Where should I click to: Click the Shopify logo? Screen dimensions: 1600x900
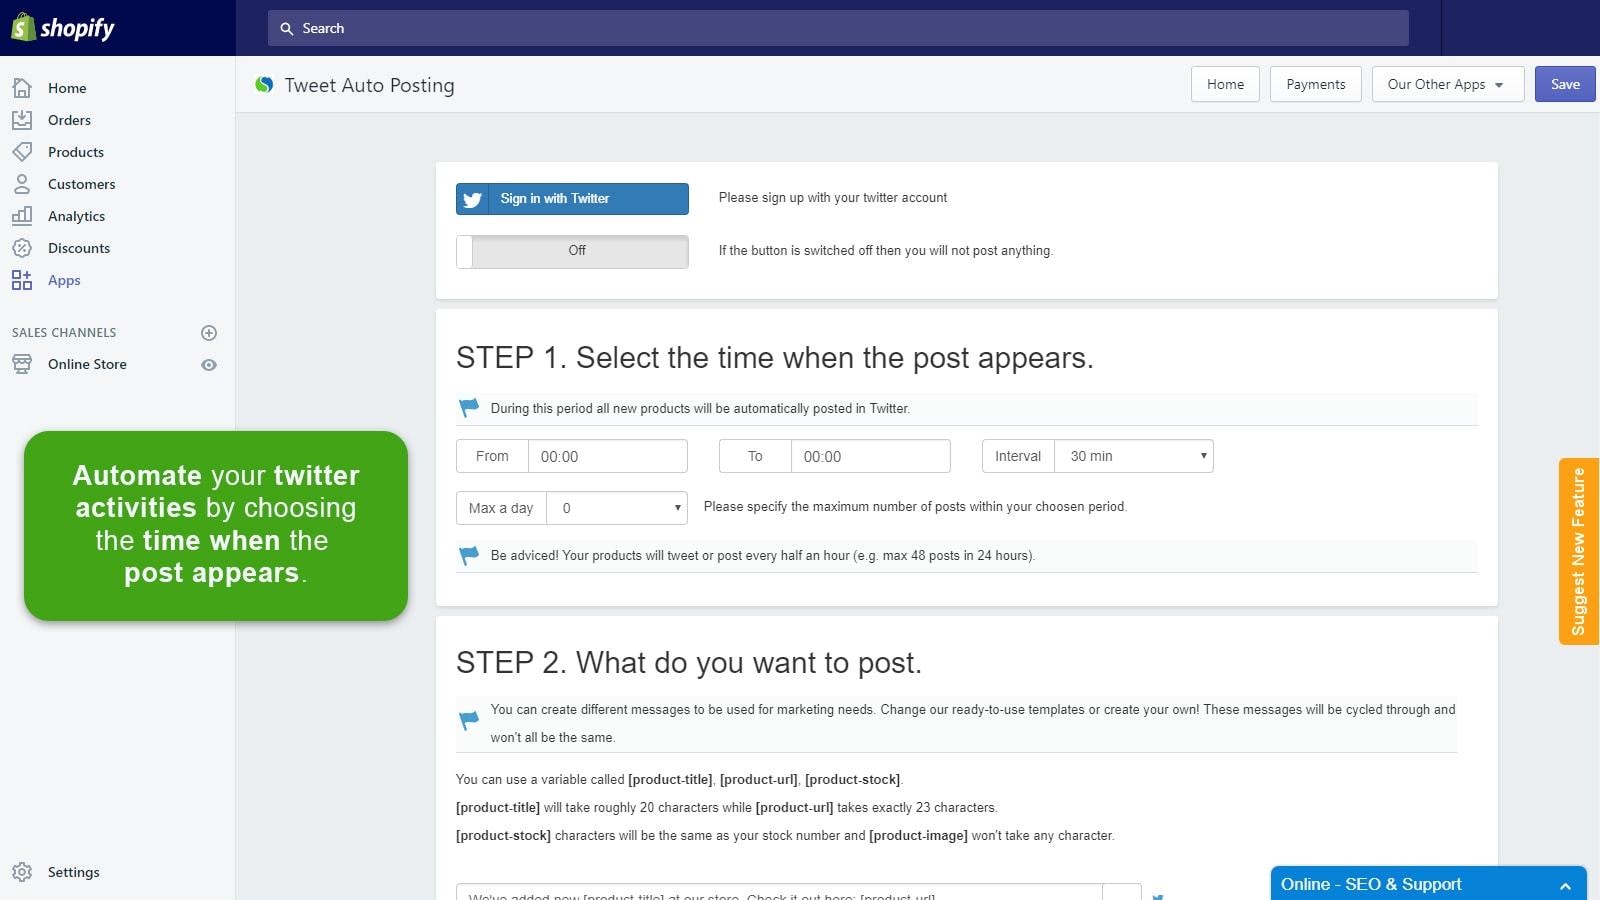click(63, 28)
